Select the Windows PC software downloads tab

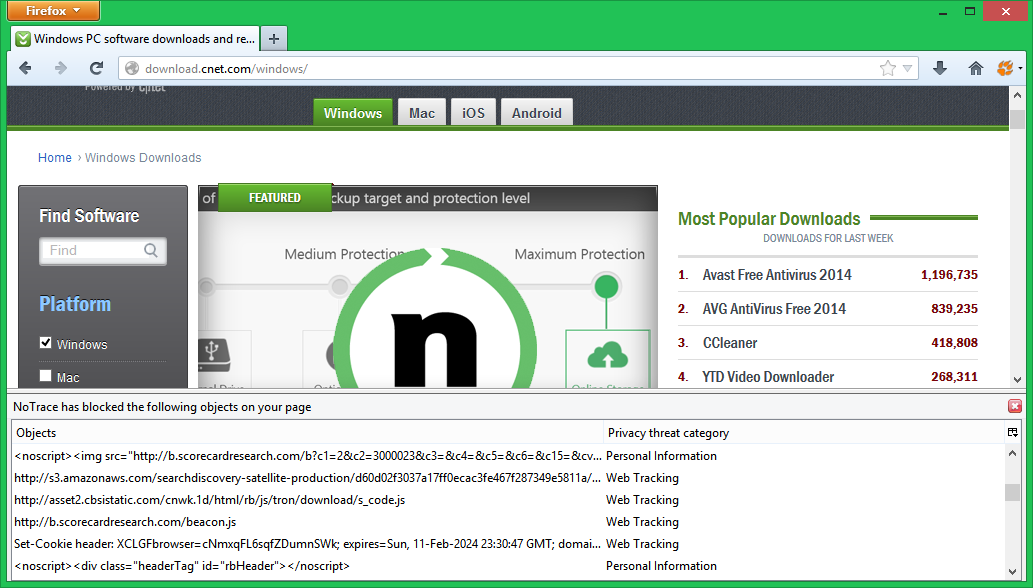coord(135,39)
